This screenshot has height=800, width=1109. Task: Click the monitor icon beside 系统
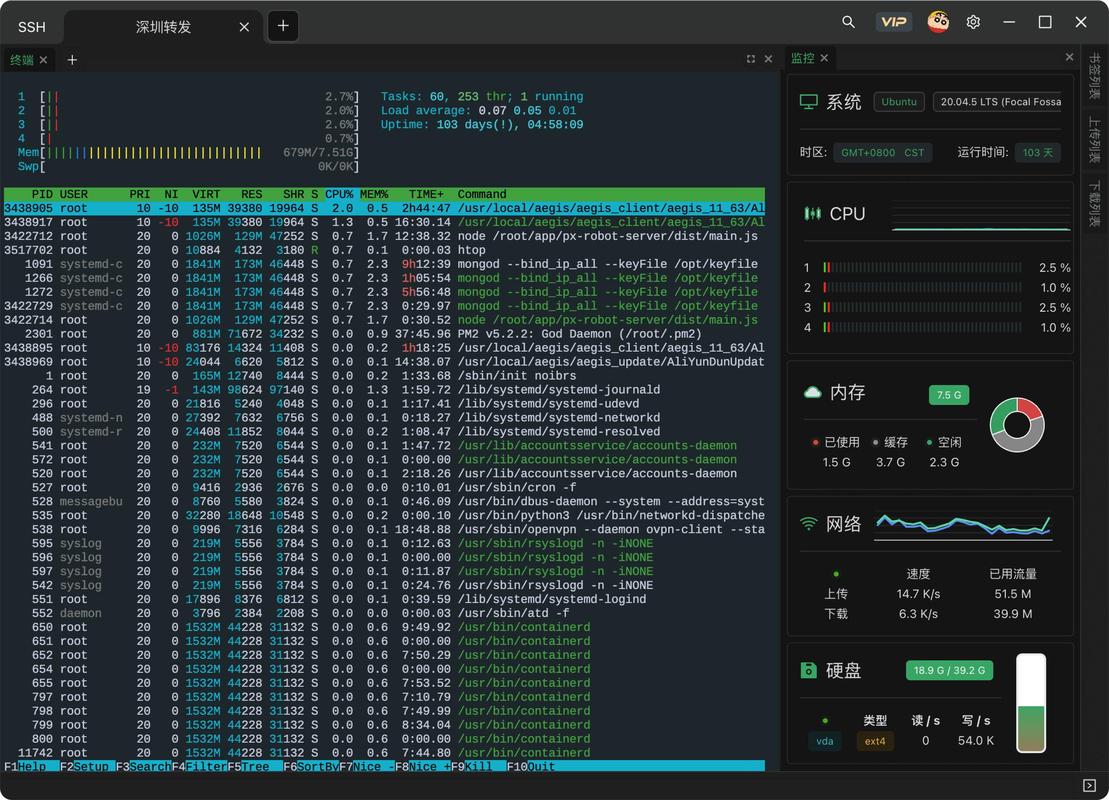pos(811,100)
